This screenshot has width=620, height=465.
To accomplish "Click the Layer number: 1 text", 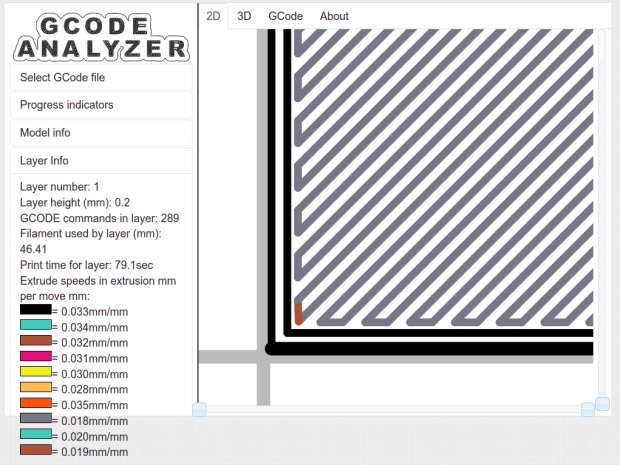I will 60,187.
